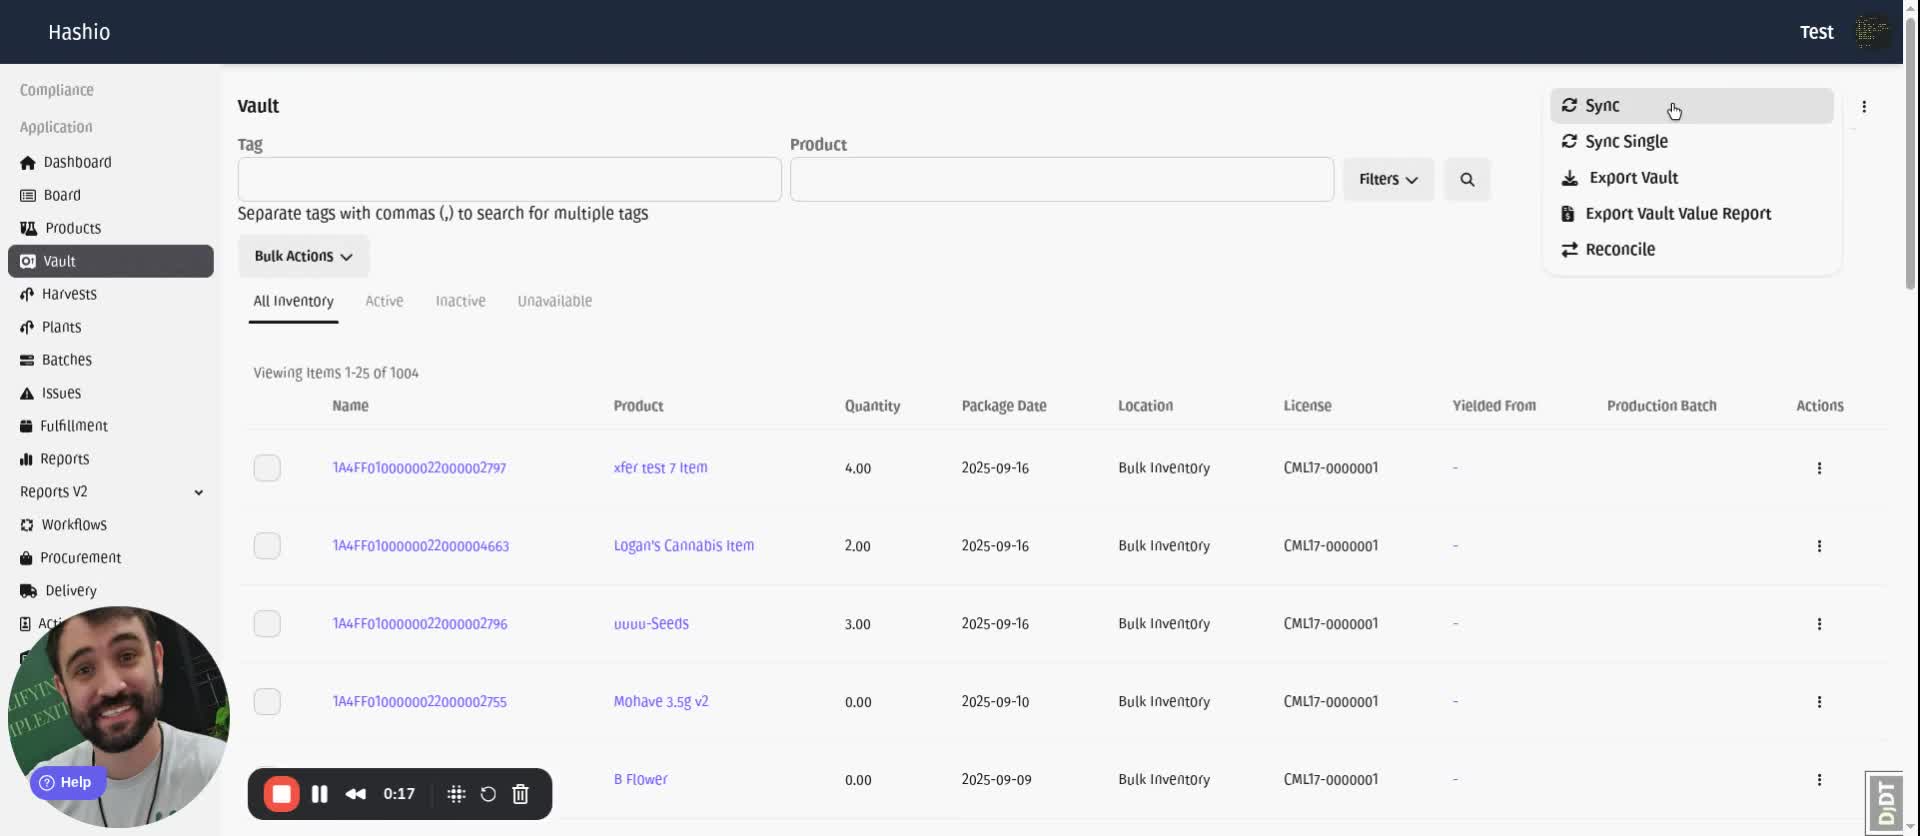Open the Dashboard sidebar item
Viewport: 1920px width, 836px height.
66,162
